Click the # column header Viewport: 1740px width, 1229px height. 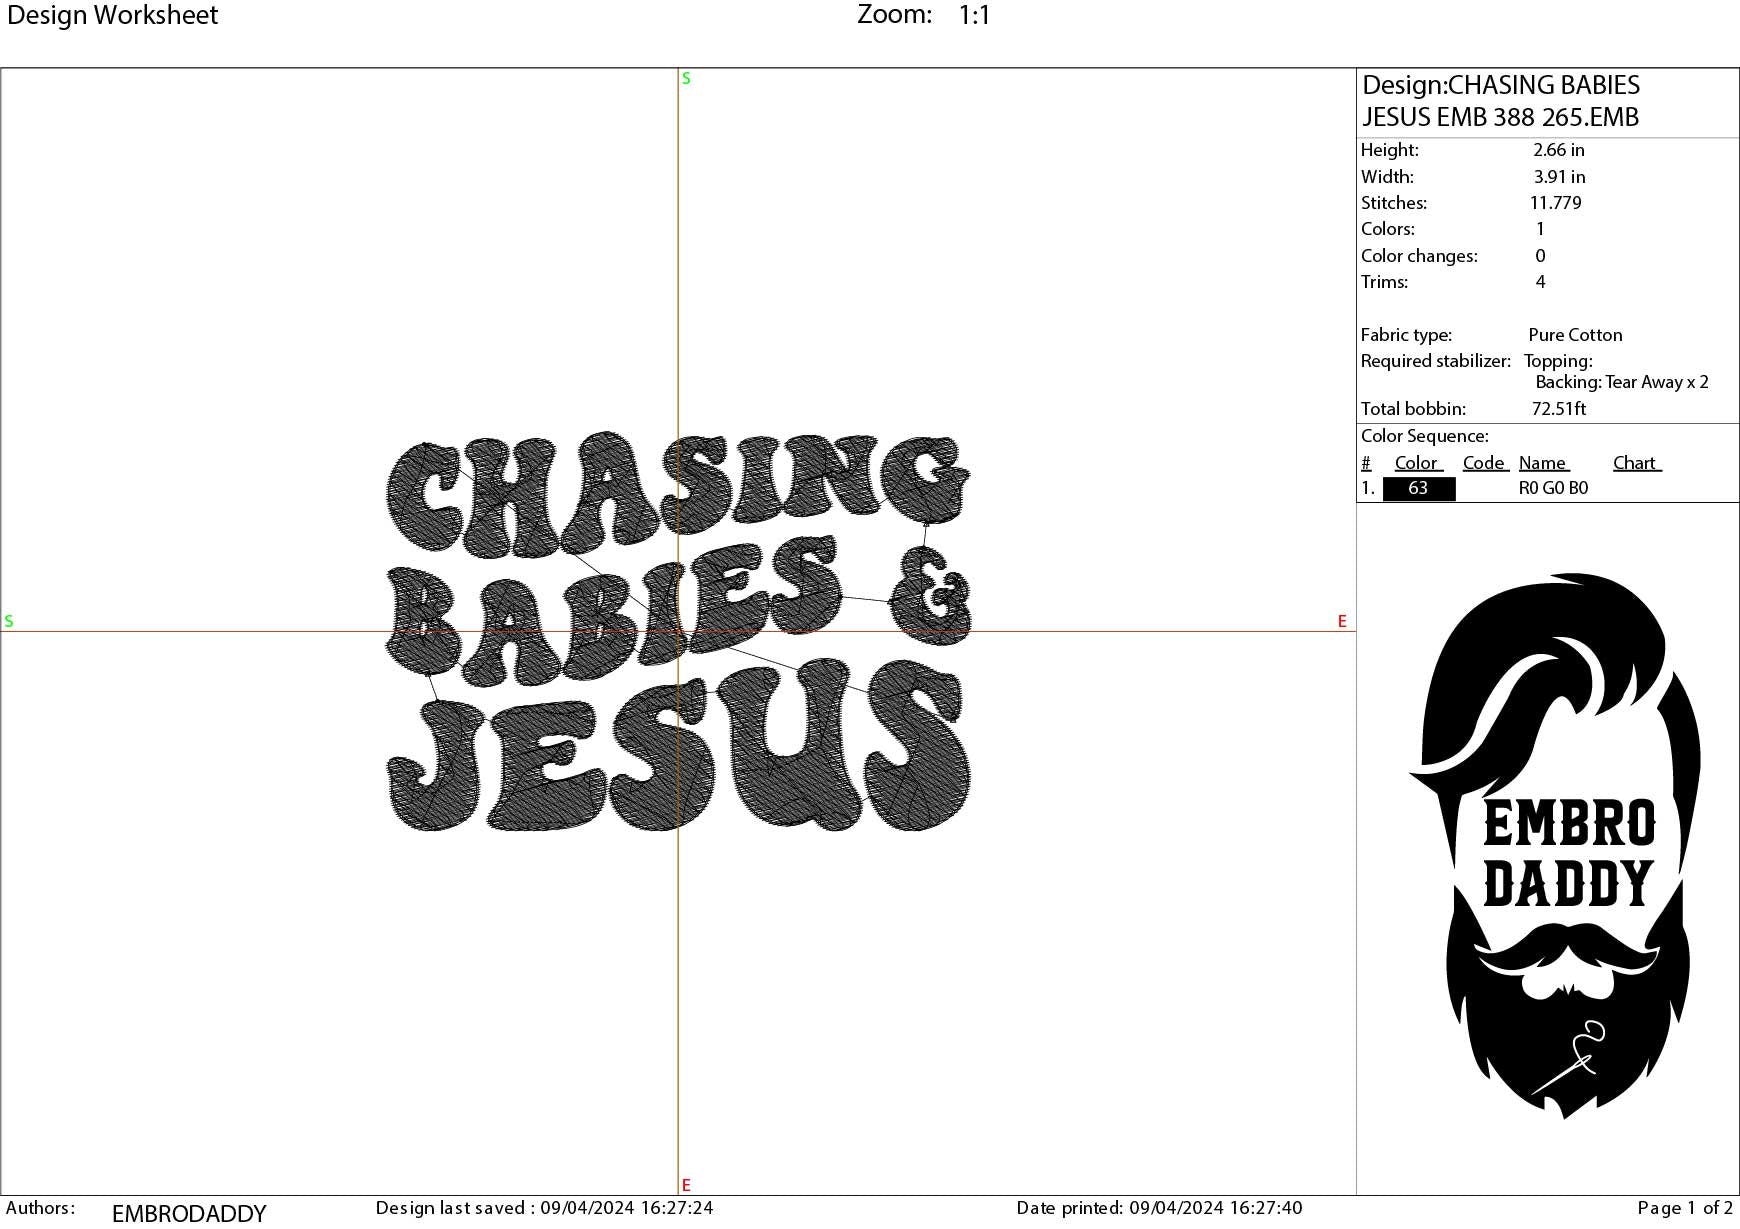1366,463
